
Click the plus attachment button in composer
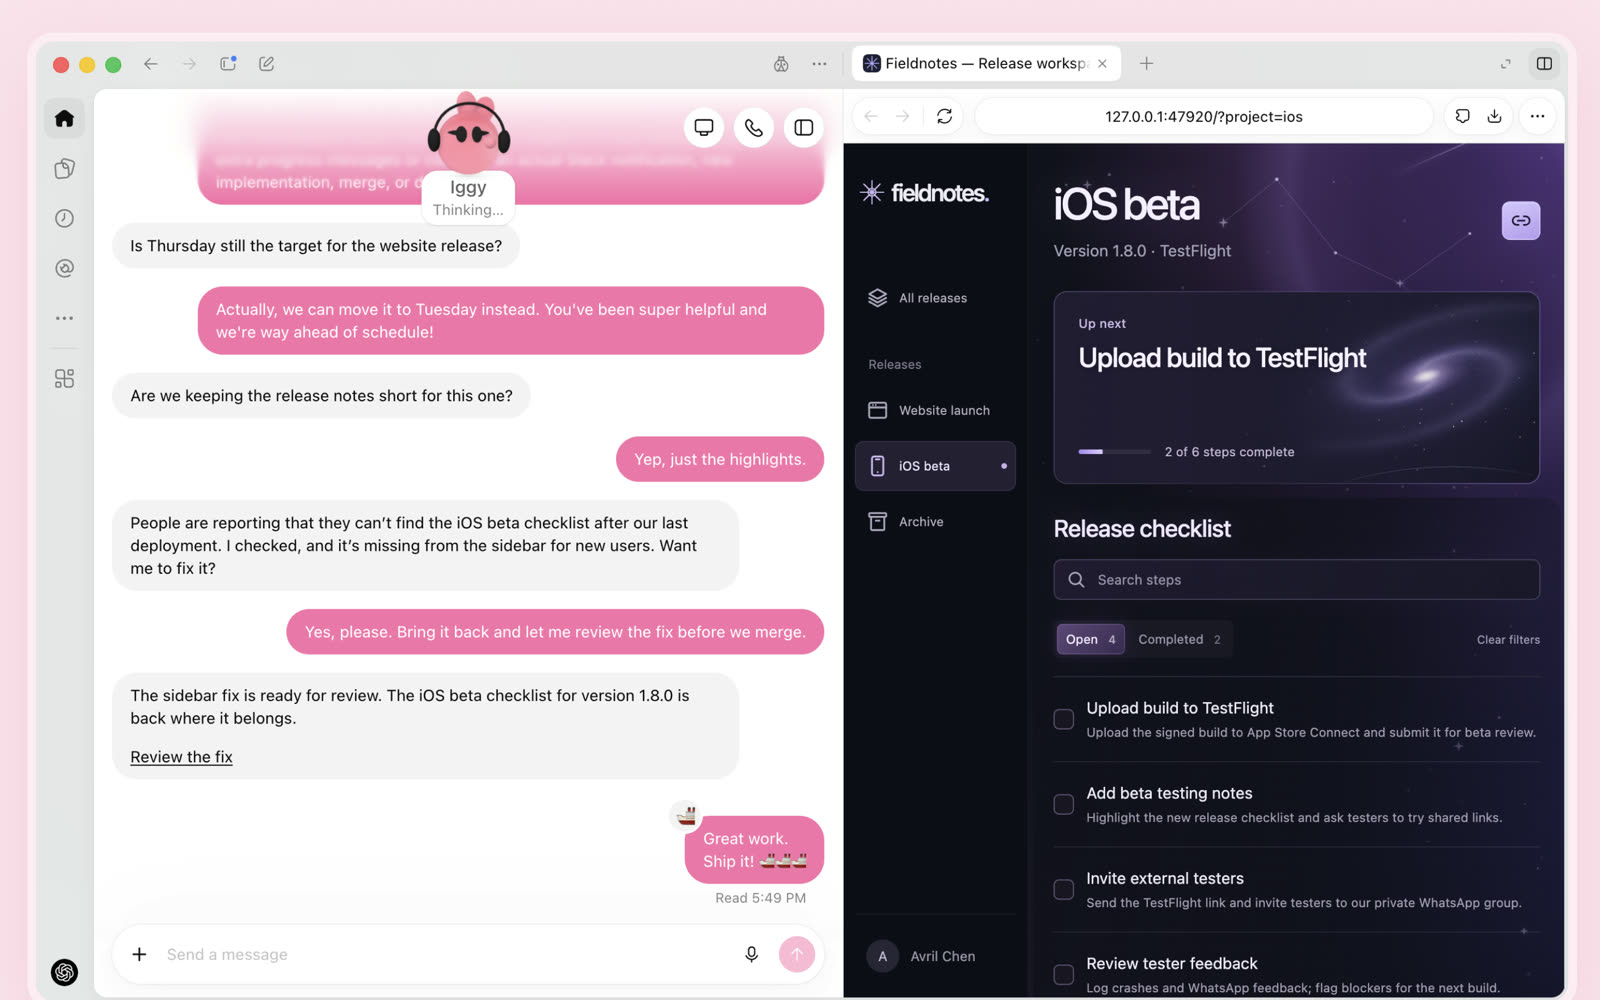[139, 954]
